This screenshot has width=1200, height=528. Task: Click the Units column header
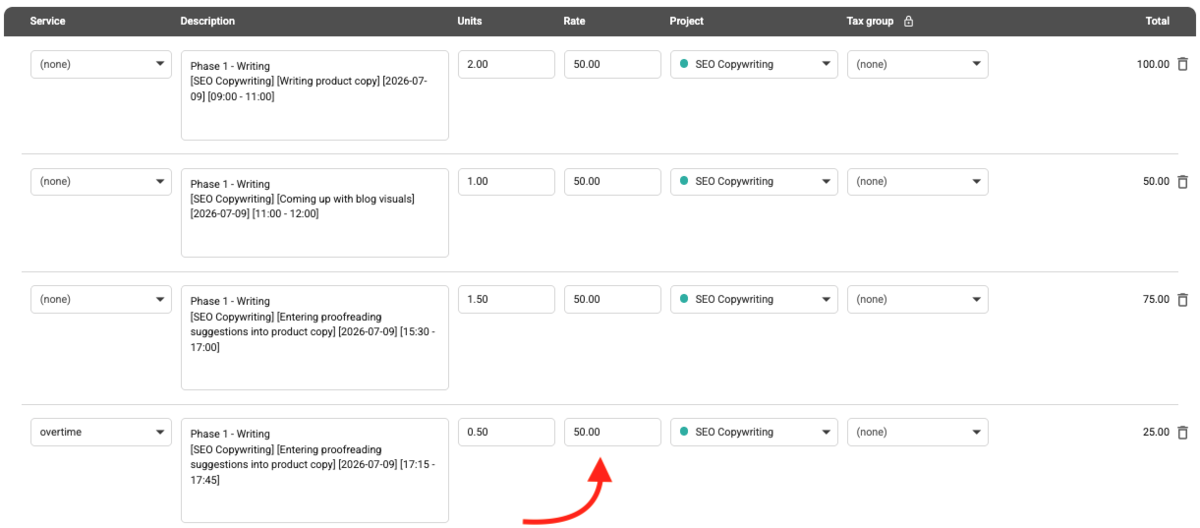point(470,21)
